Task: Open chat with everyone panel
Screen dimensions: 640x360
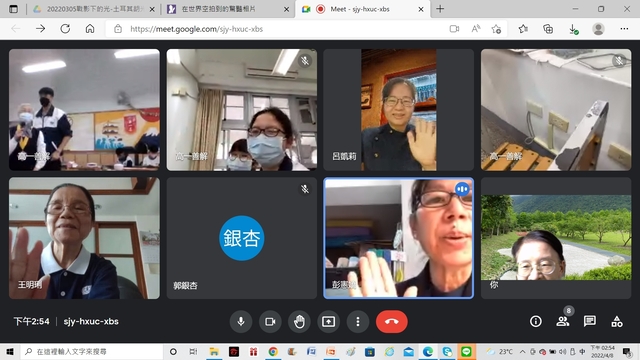Action: click(590, 322)
